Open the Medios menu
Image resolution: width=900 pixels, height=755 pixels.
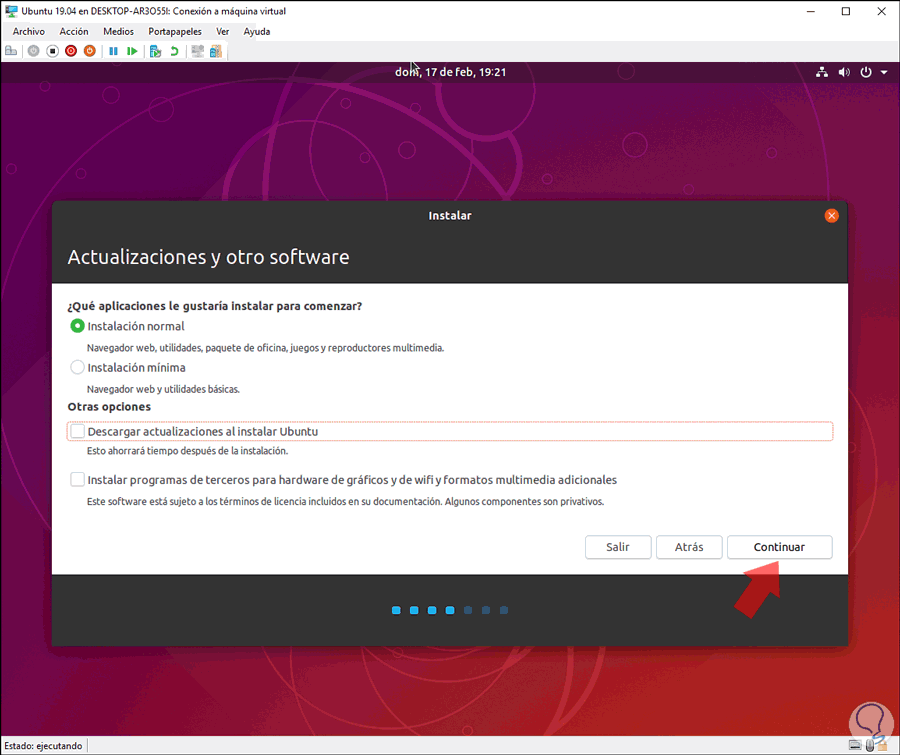pos(118,32)
